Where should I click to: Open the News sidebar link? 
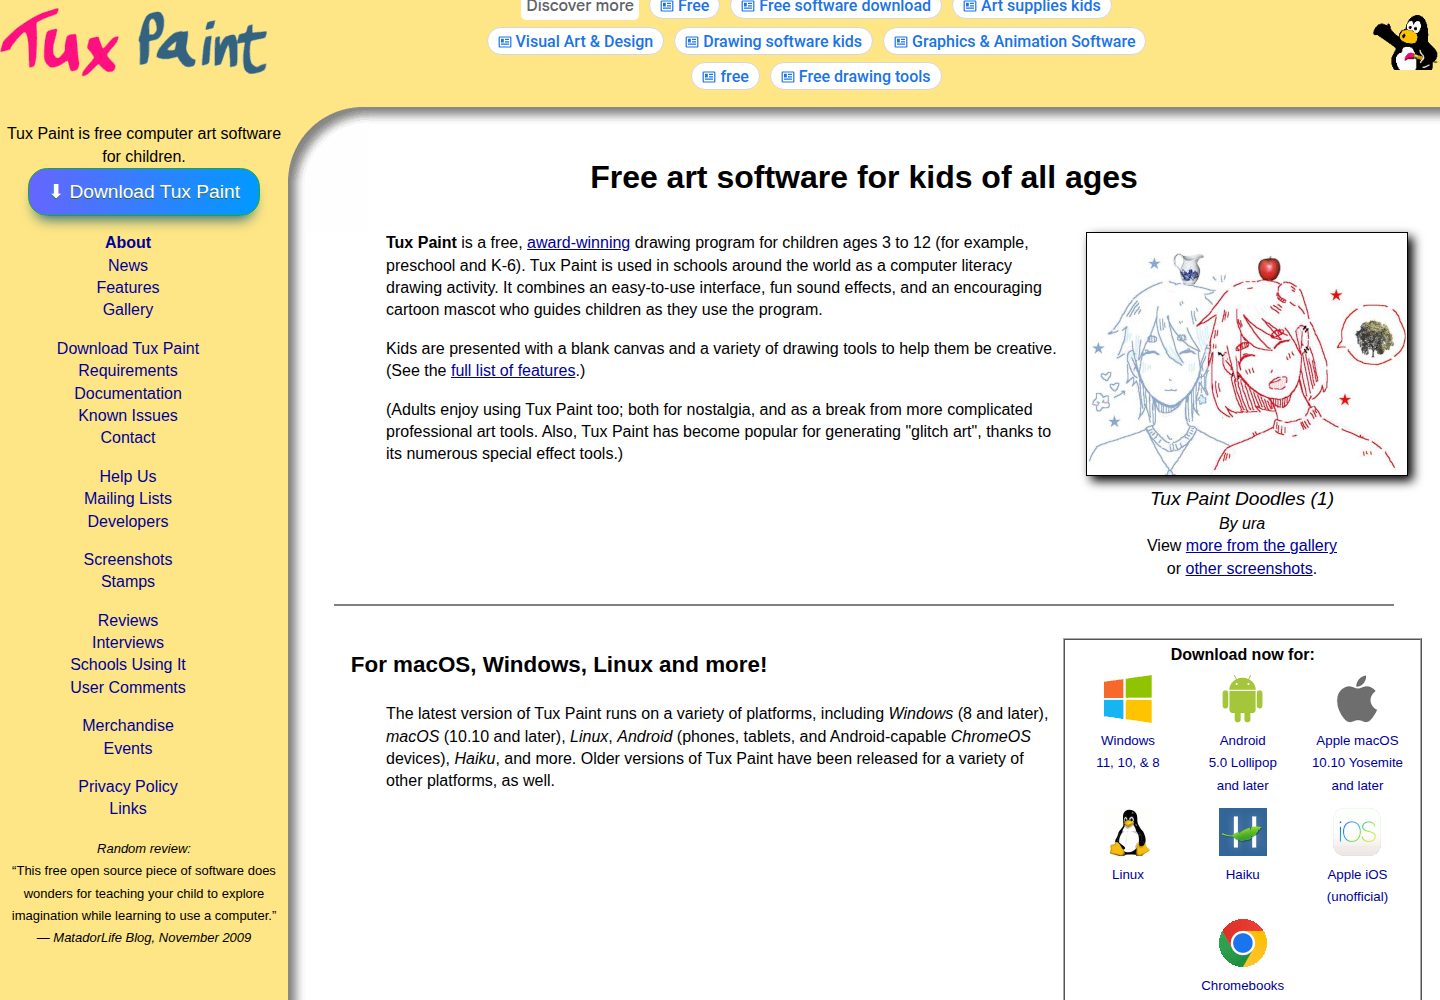[128, 265]
